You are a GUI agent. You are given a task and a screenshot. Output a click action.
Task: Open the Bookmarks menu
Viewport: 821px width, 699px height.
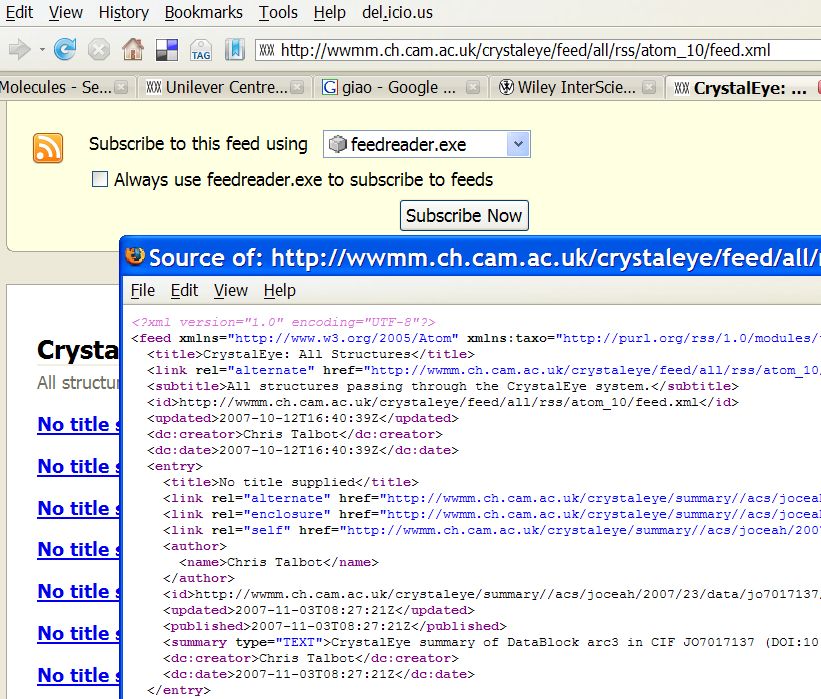(203, 12)
